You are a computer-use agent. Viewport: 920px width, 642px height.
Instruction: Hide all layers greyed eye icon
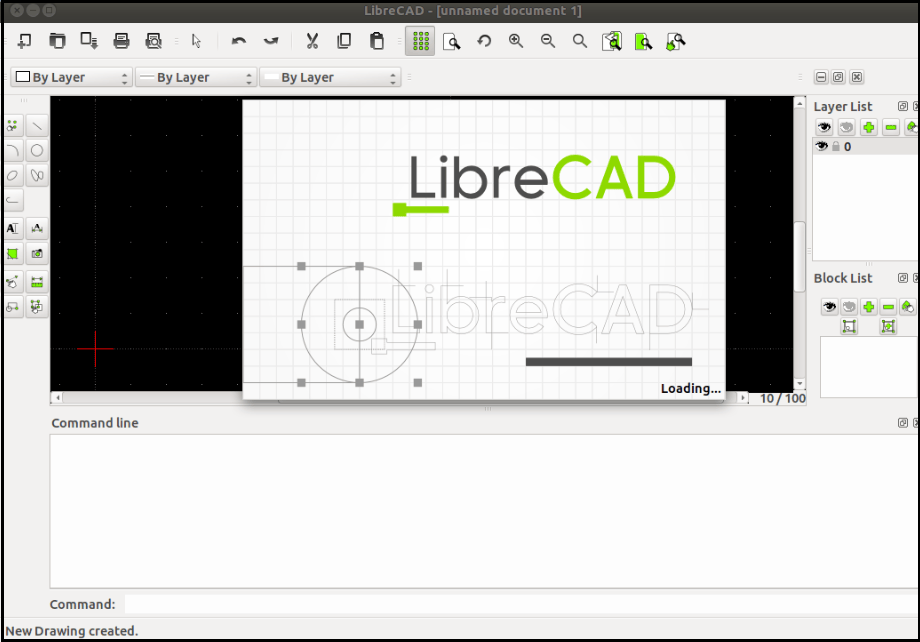point(847,127)
